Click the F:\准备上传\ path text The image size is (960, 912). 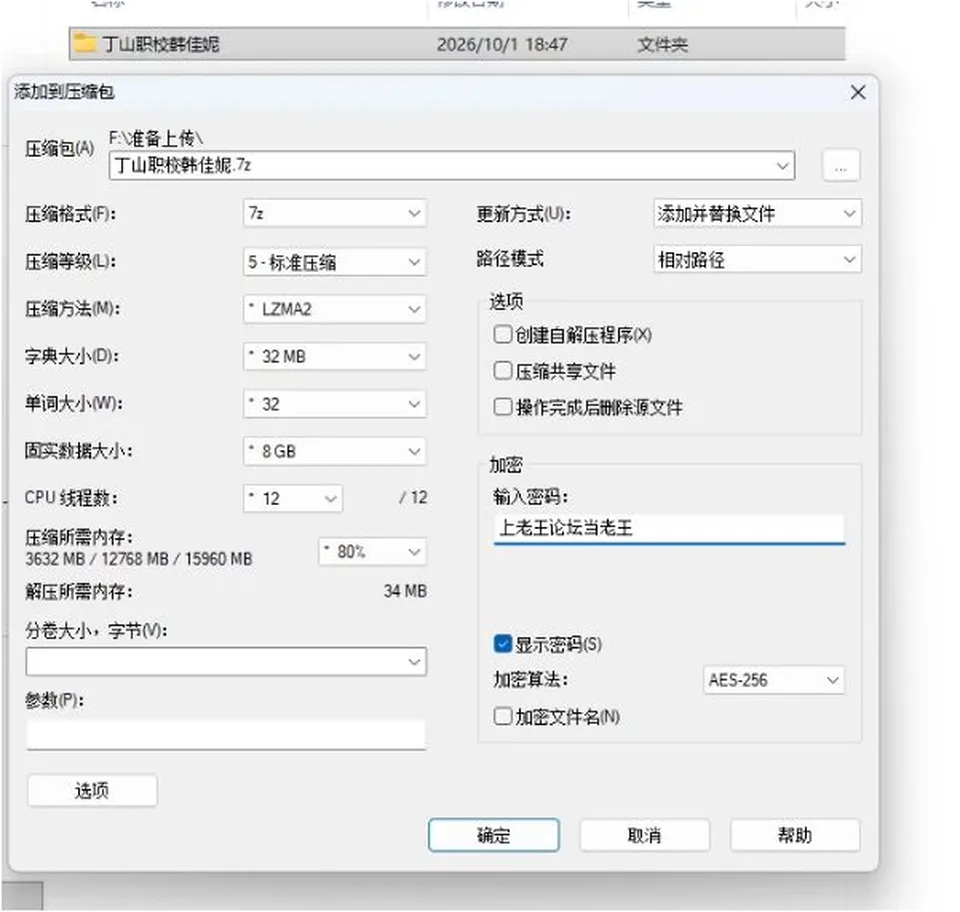156,138
